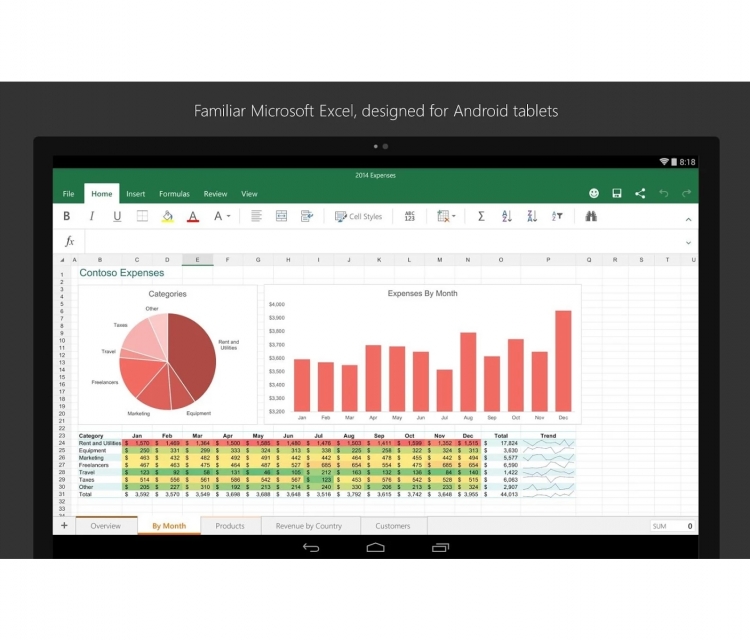Click the AutoSum sigma icon
The height and width of the screenshot is (640, 750).
point(481,216)
